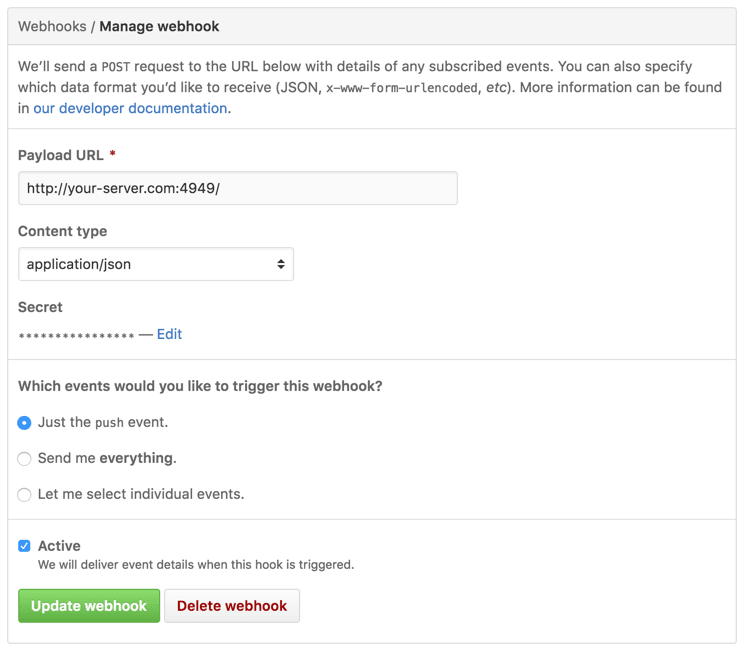This screenshot has width=745, height=651.
Task: Focus the Payload URL input field
Action: click(238, 188)
